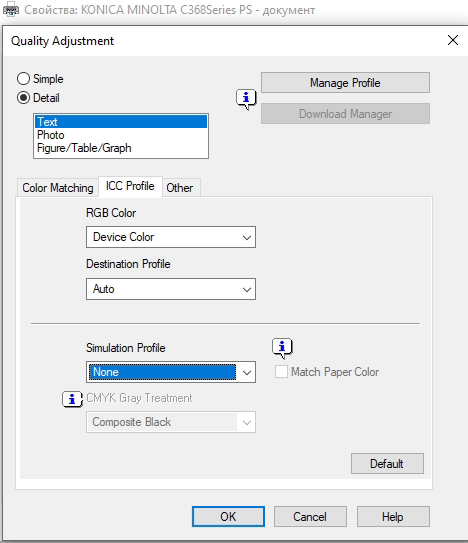The height and width of the screenshot is (543, 468).
Task: Click the info icon above Match Paper Color
Action: coord(282,348)
